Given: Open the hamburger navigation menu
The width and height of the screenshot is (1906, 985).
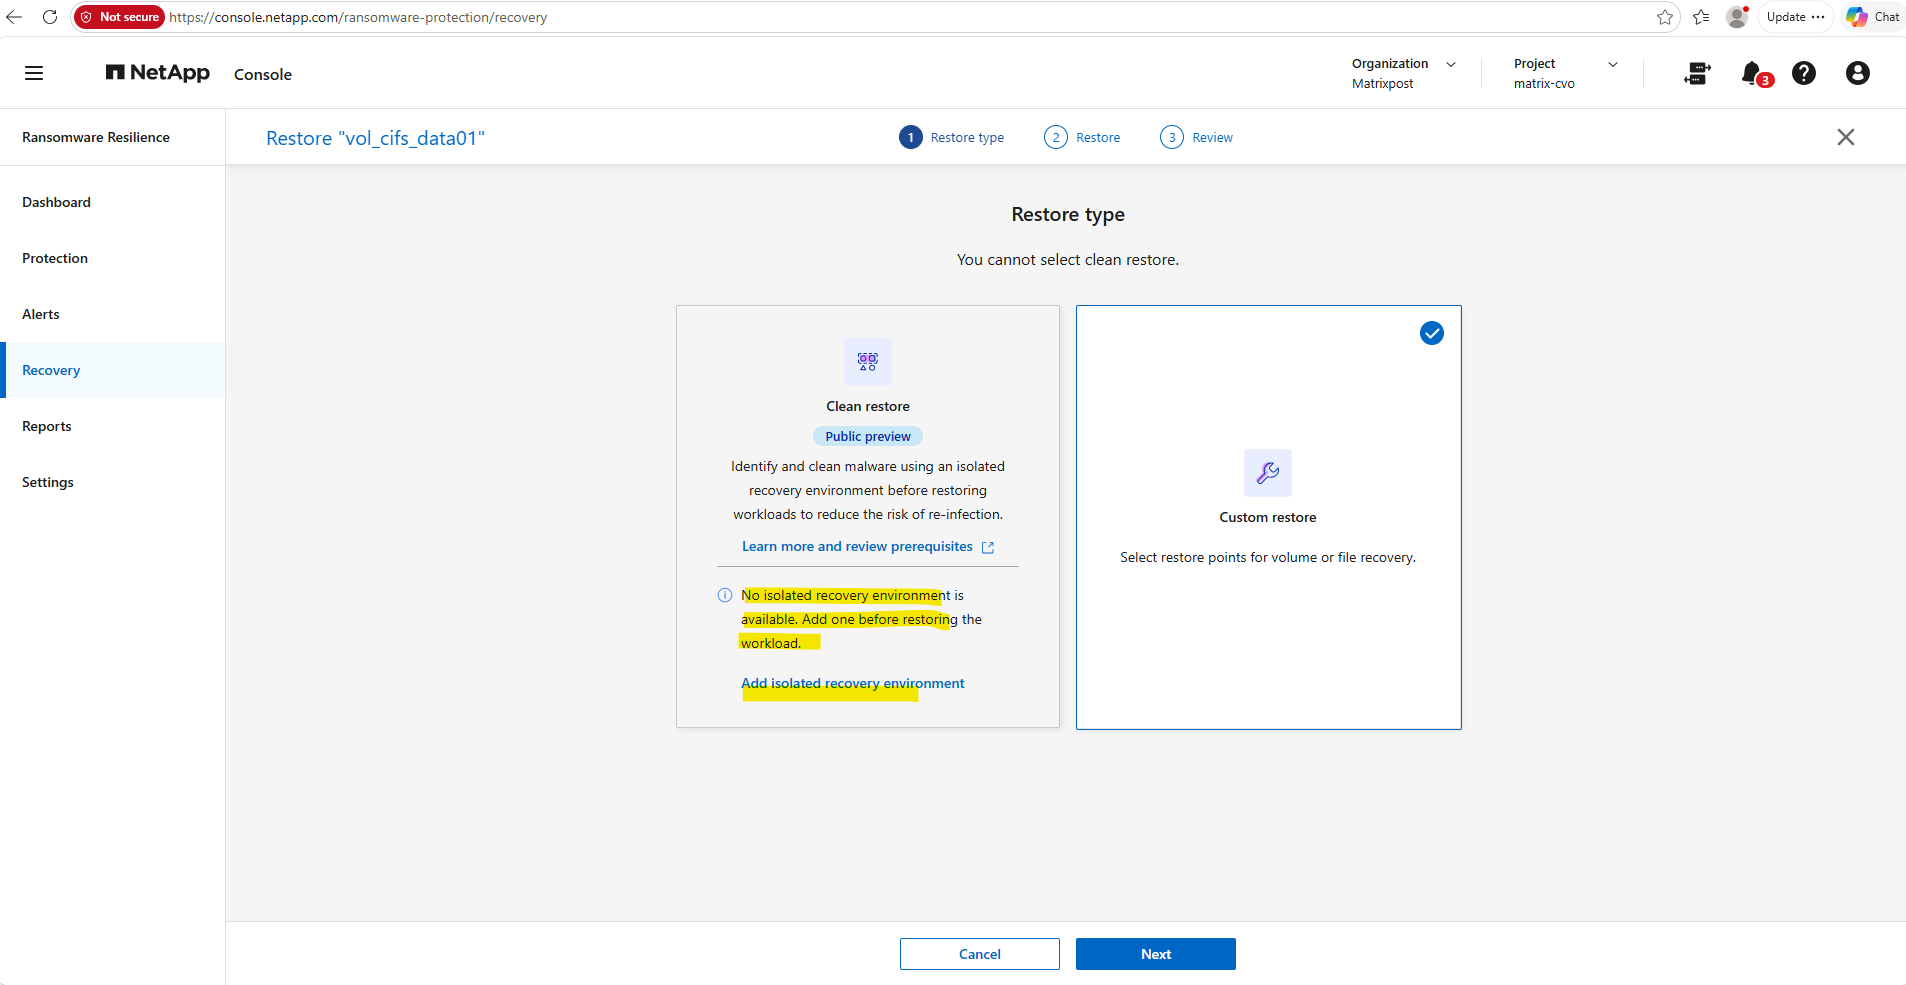Looking at the screenshot, I should pyautogui.click(x=34, y=73).
